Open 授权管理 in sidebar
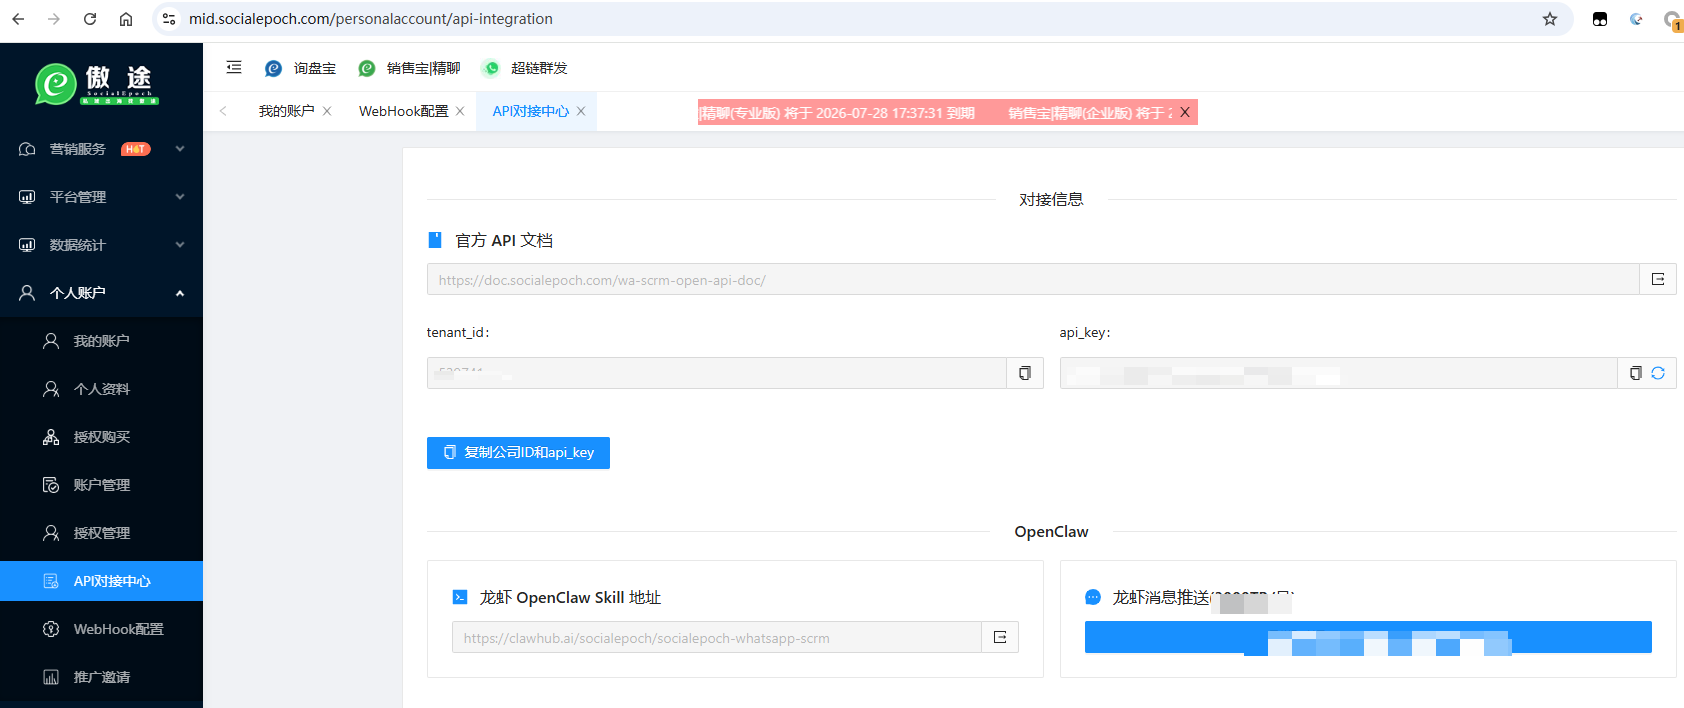This screenshot has height=708, width=1684. (x=101, y=533)
